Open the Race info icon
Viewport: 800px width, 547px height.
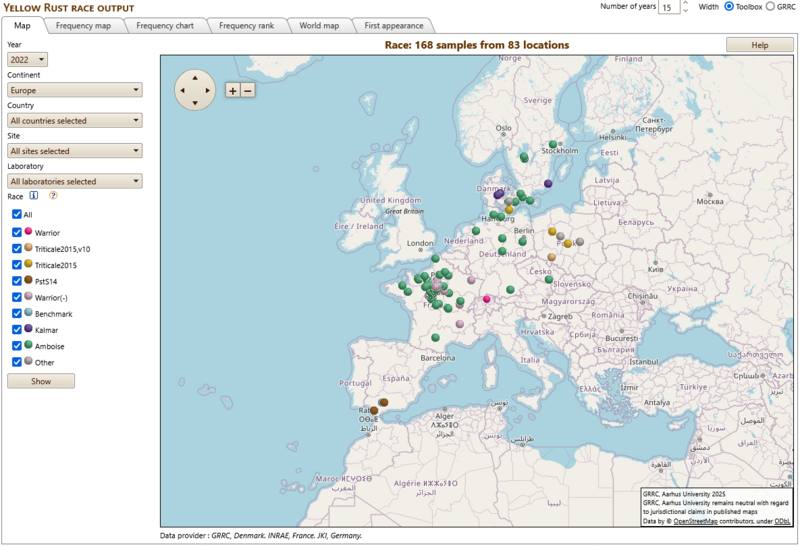tap(34, 196)
